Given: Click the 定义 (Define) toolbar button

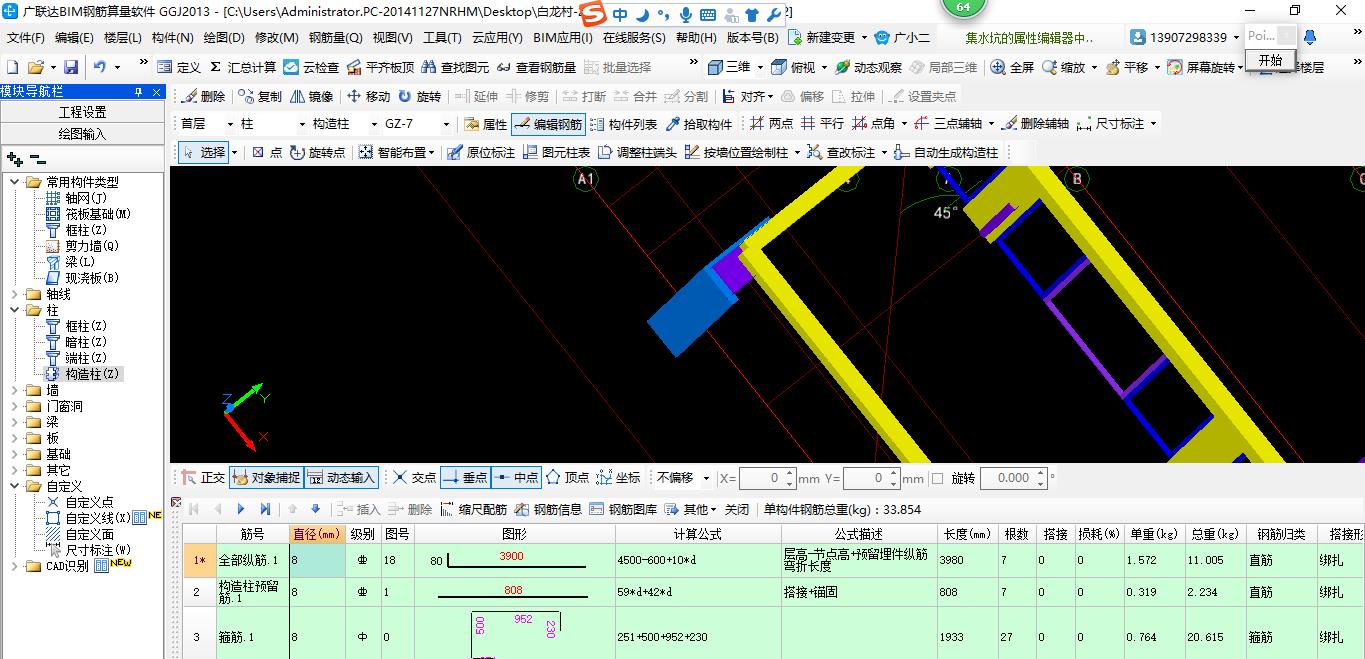Looking at the screenshot, I should tap(179, 67).
